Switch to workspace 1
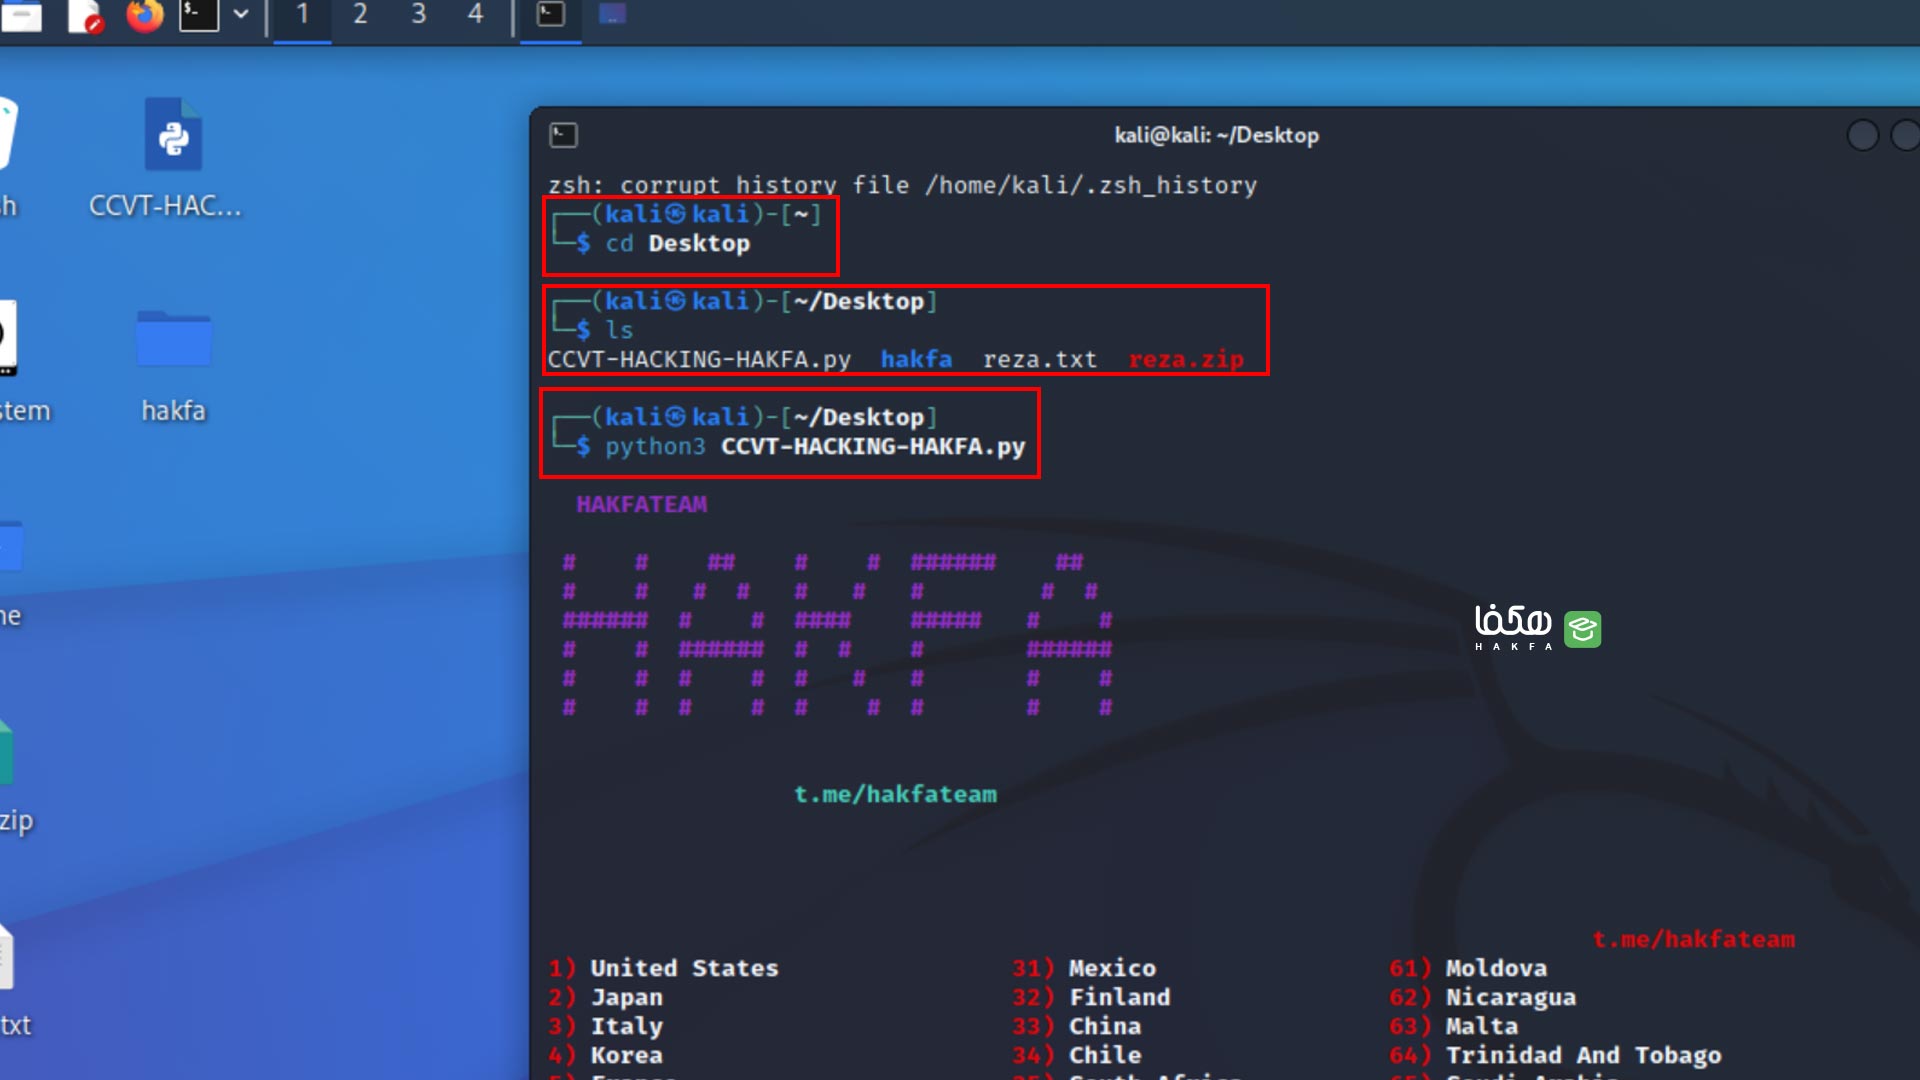 (x=302, y=14)
